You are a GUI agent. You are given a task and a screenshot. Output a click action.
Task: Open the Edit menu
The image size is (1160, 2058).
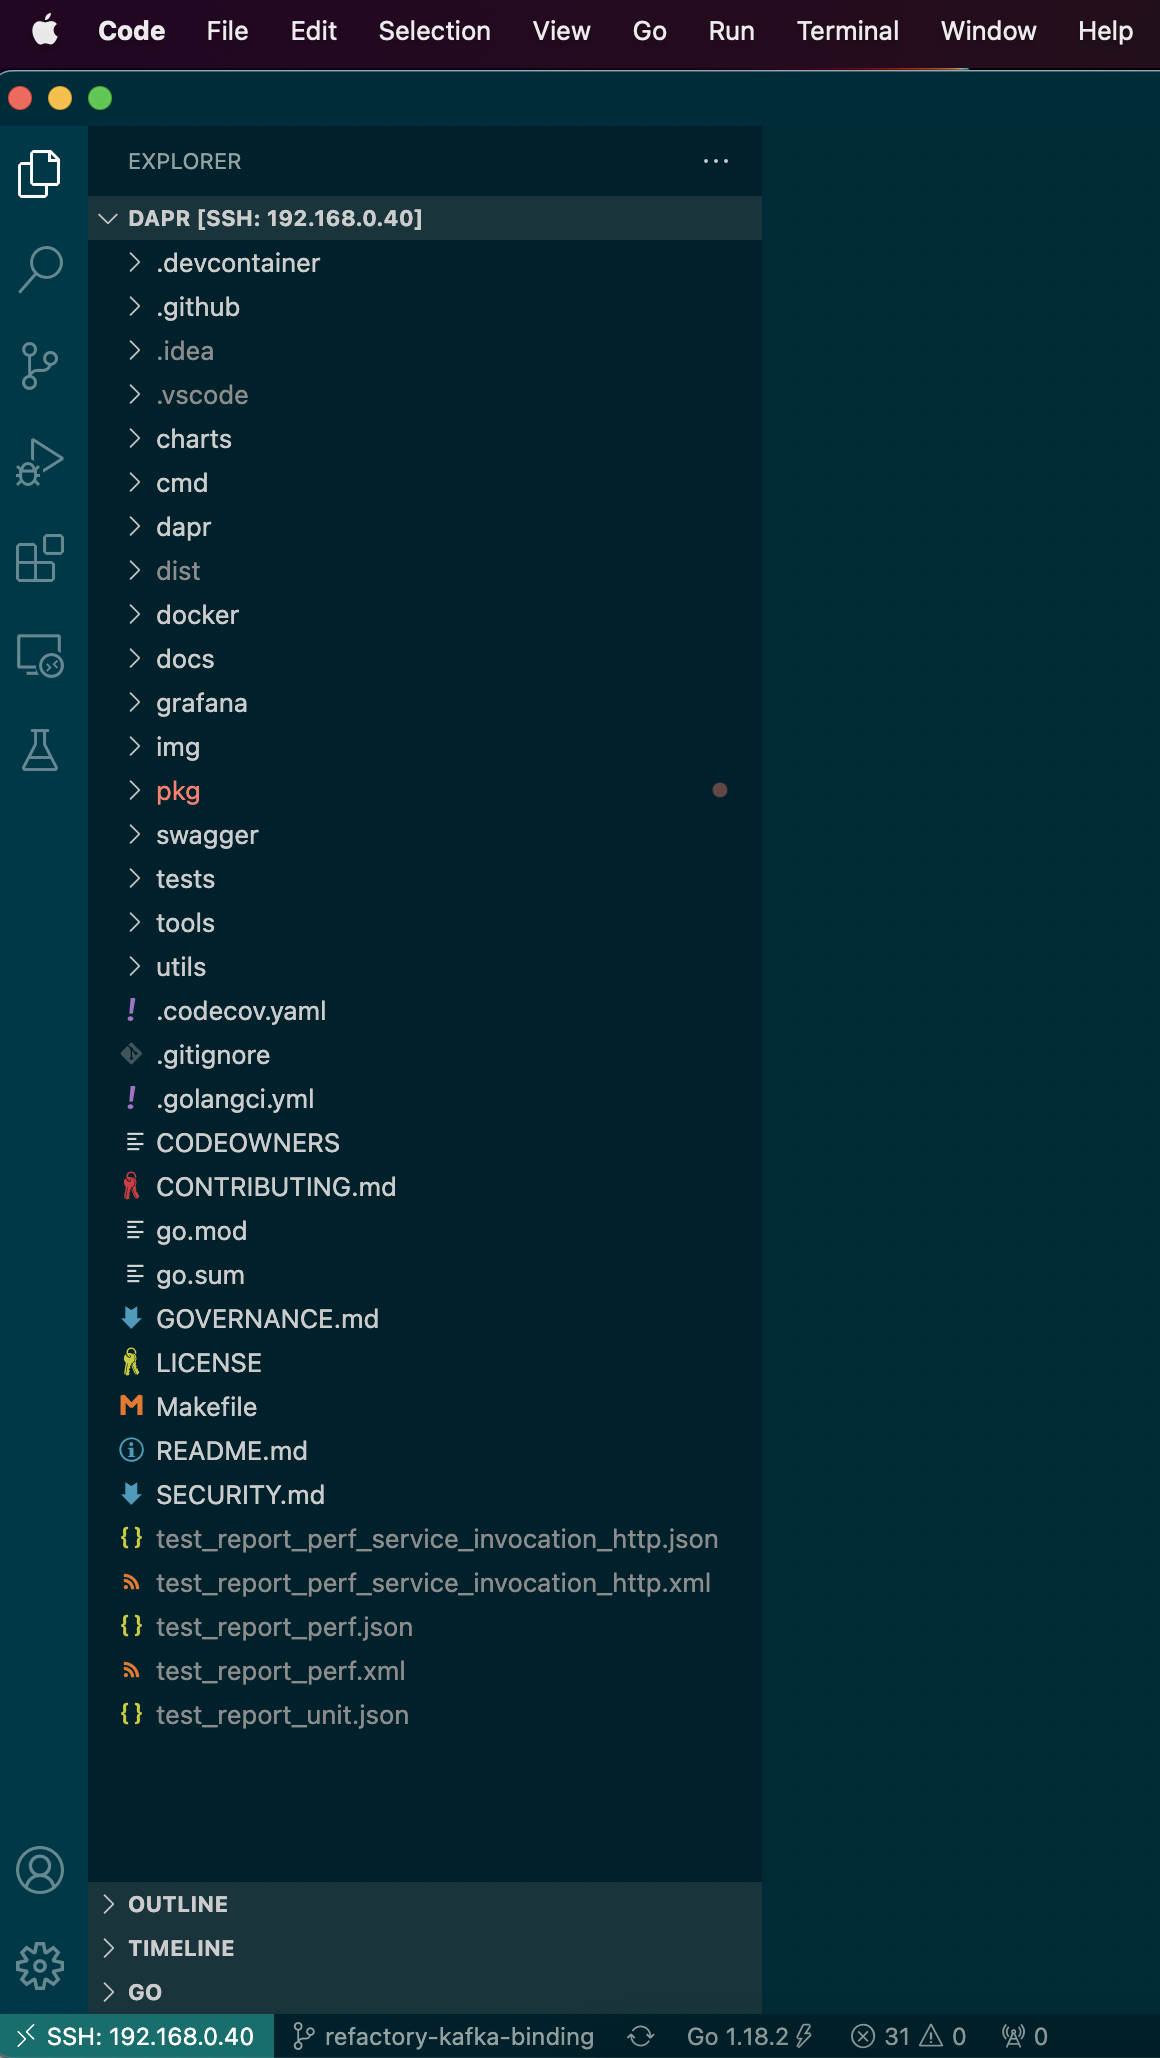[313, 31]
